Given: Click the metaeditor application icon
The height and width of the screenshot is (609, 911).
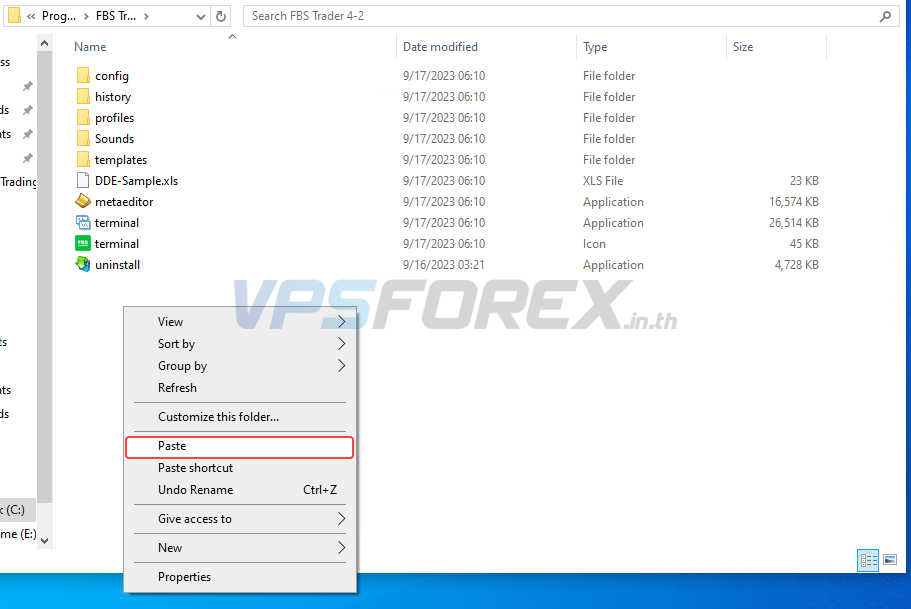Looking at the screenshot, I should 83,202.
